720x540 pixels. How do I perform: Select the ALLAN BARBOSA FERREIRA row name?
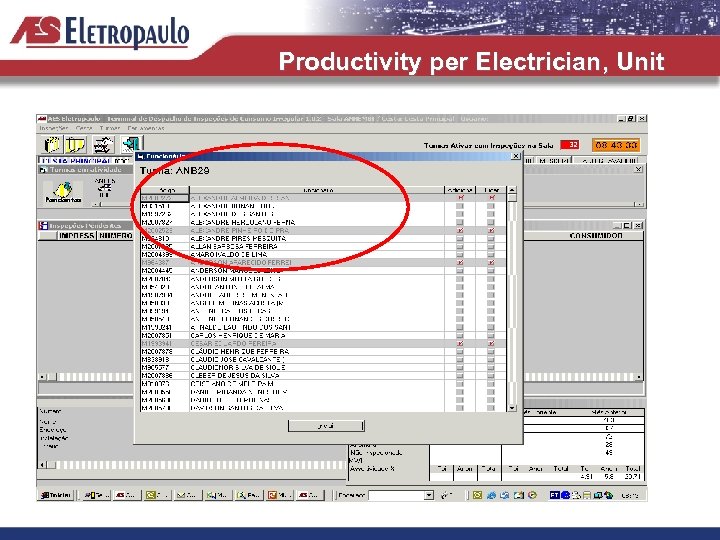234,246
